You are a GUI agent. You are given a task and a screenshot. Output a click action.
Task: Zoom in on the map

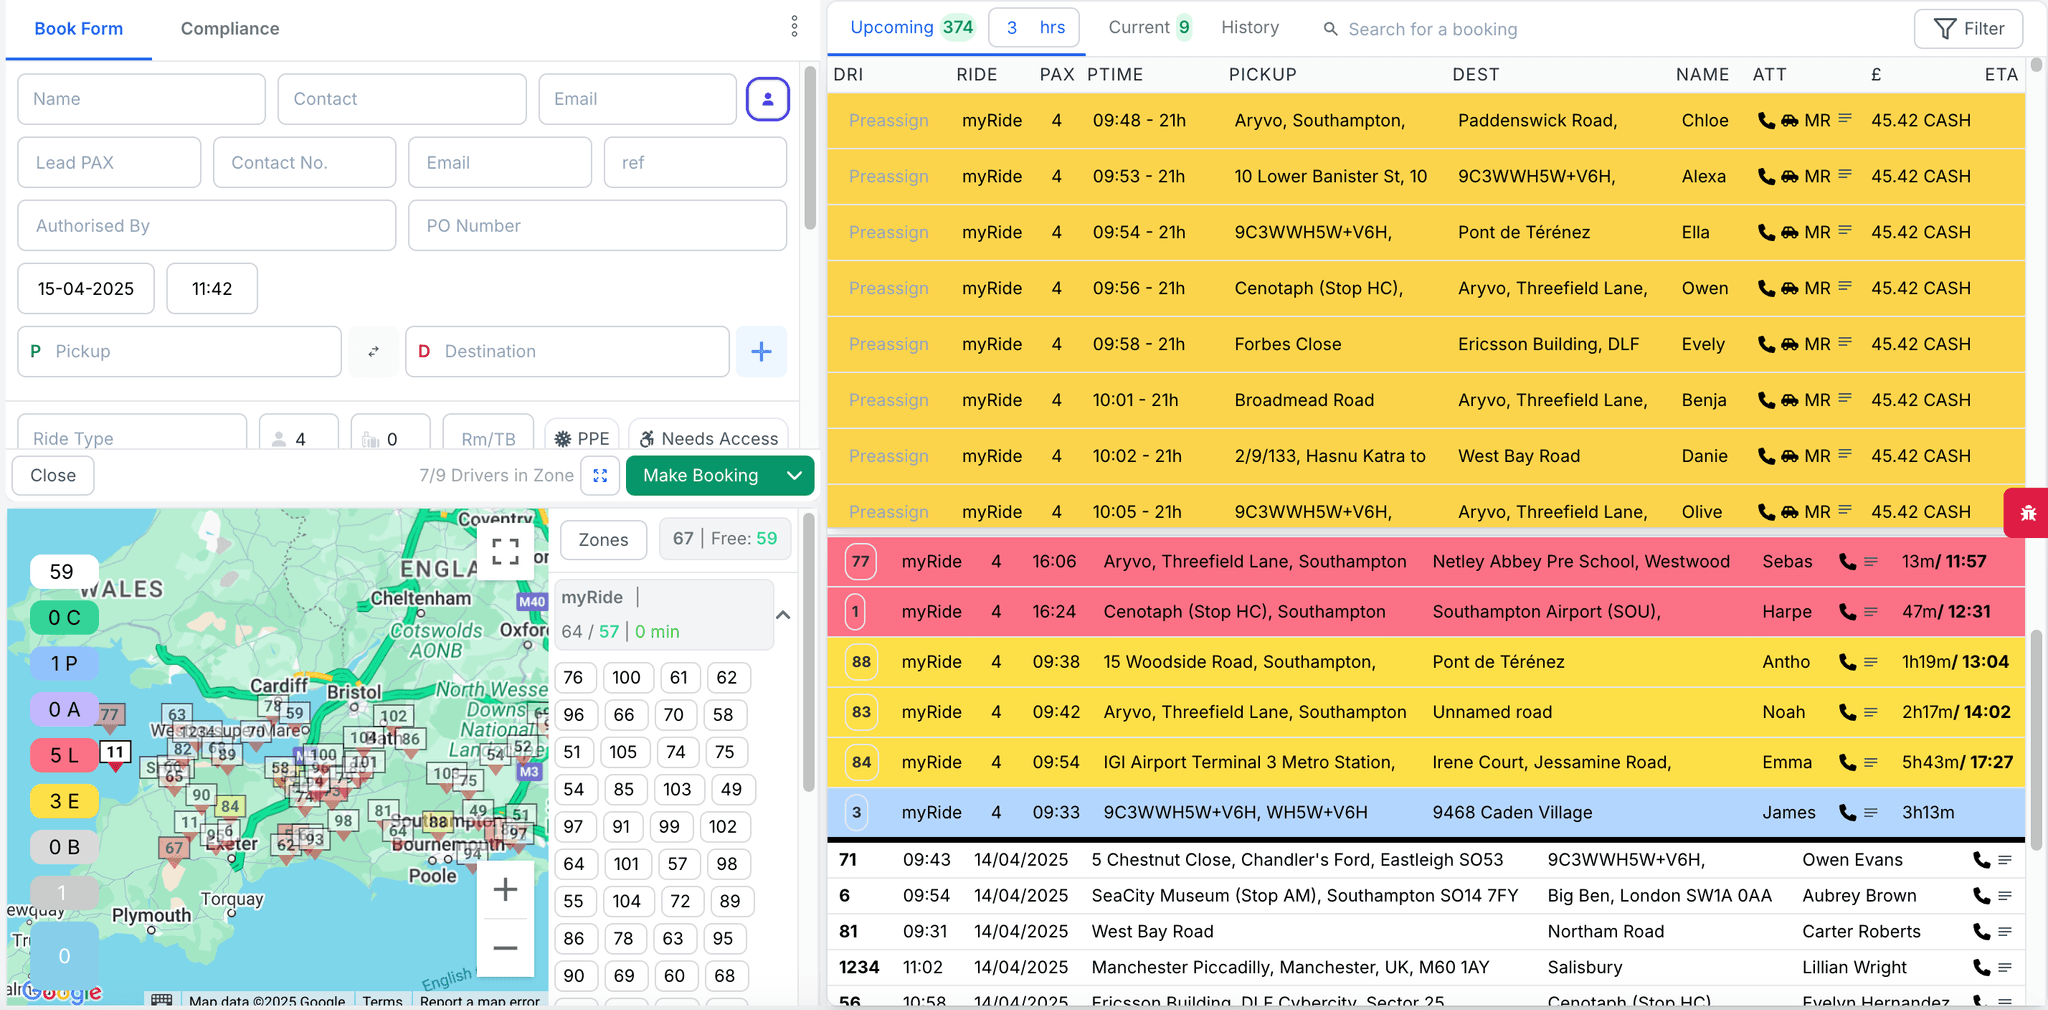[x=505, y=890]
